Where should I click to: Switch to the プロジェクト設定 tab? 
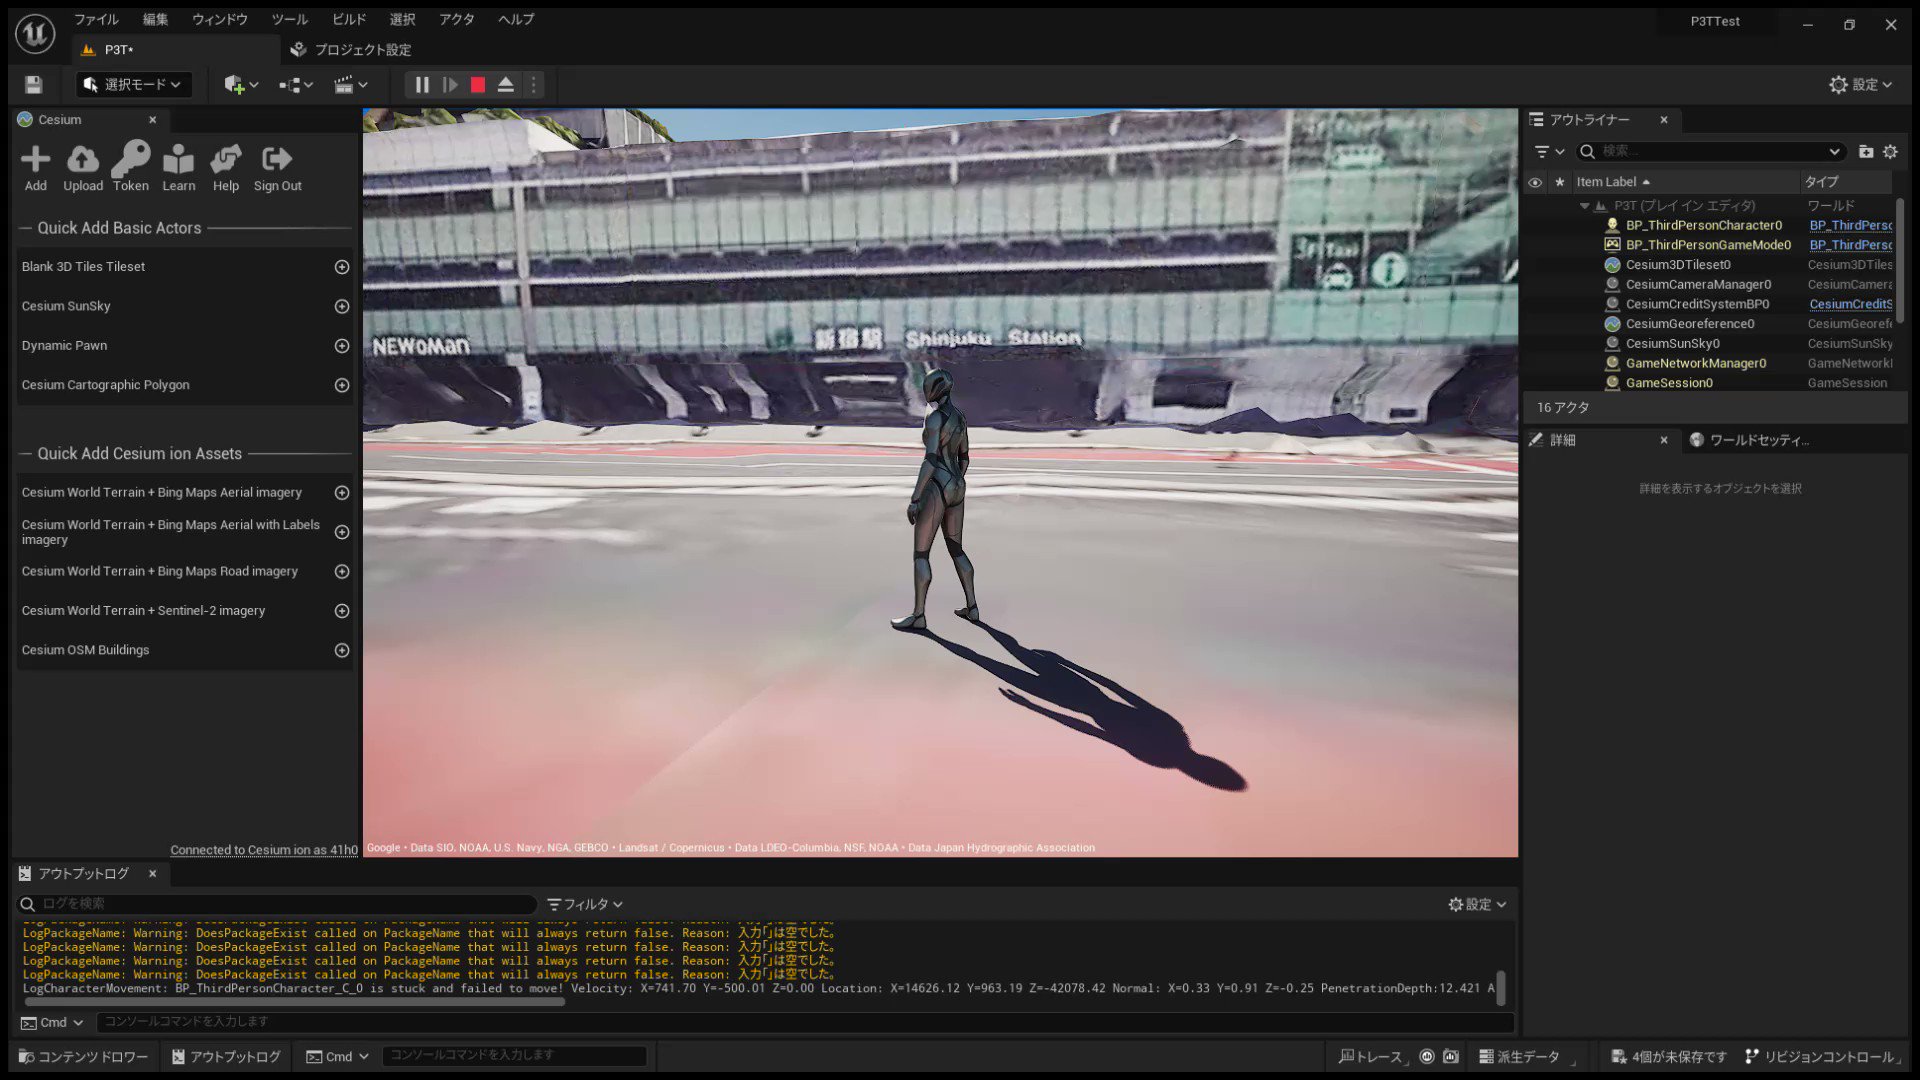click(x=351, y=49)
